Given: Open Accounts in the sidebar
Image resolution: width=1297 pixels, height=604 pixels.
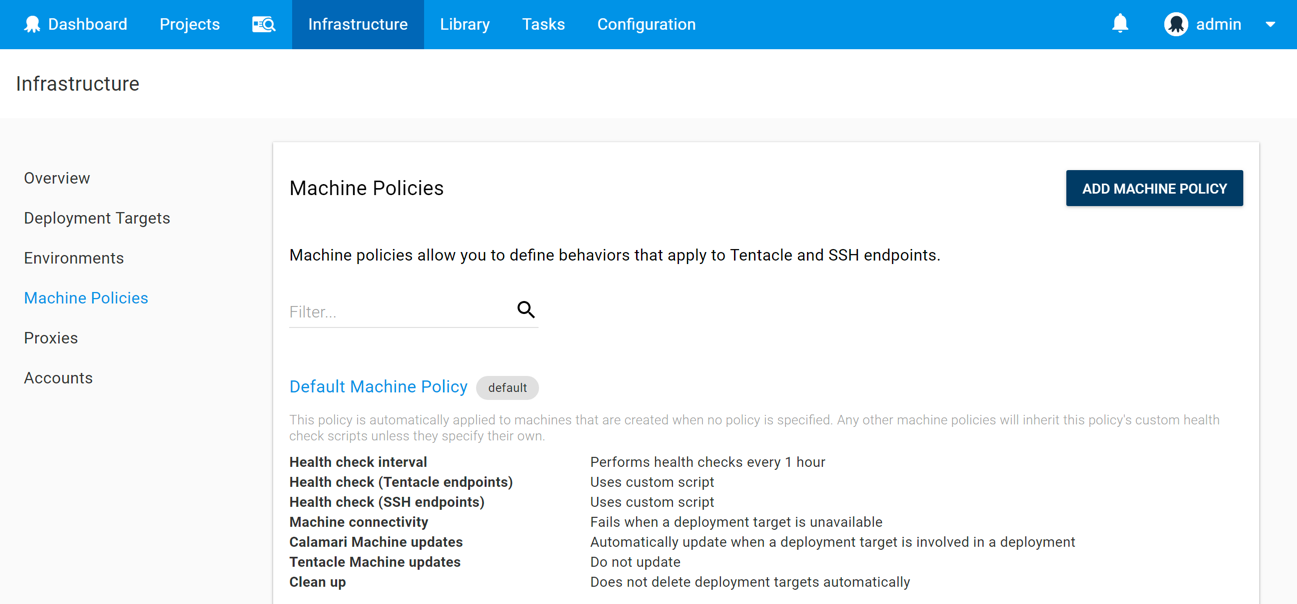Looking at the screenshot, I should [58, 378].
